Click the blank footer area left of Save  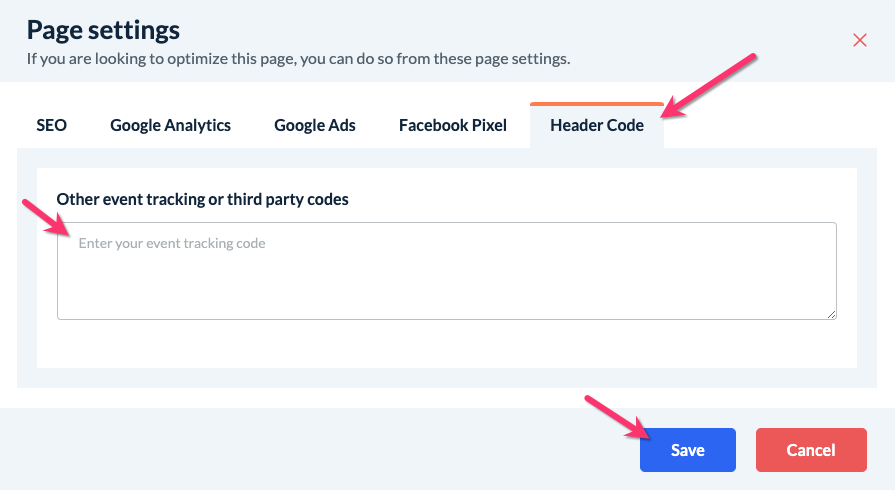[x=300, y=450]
